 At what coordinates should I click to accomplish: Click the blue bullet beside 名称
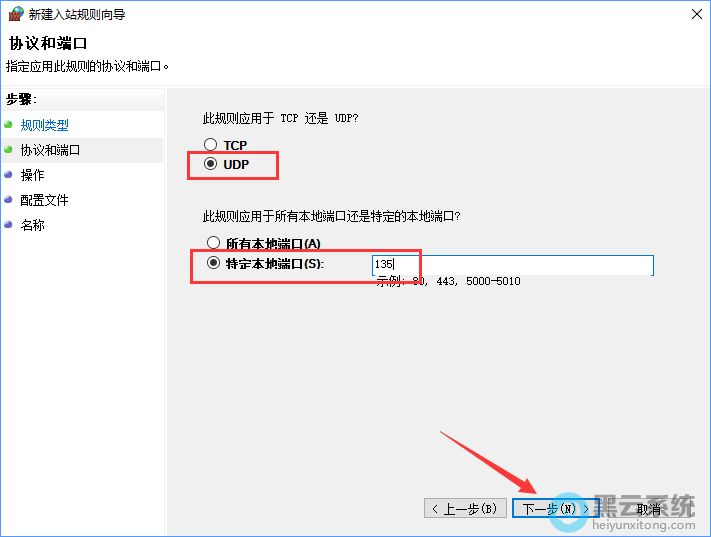pos(9,225)
